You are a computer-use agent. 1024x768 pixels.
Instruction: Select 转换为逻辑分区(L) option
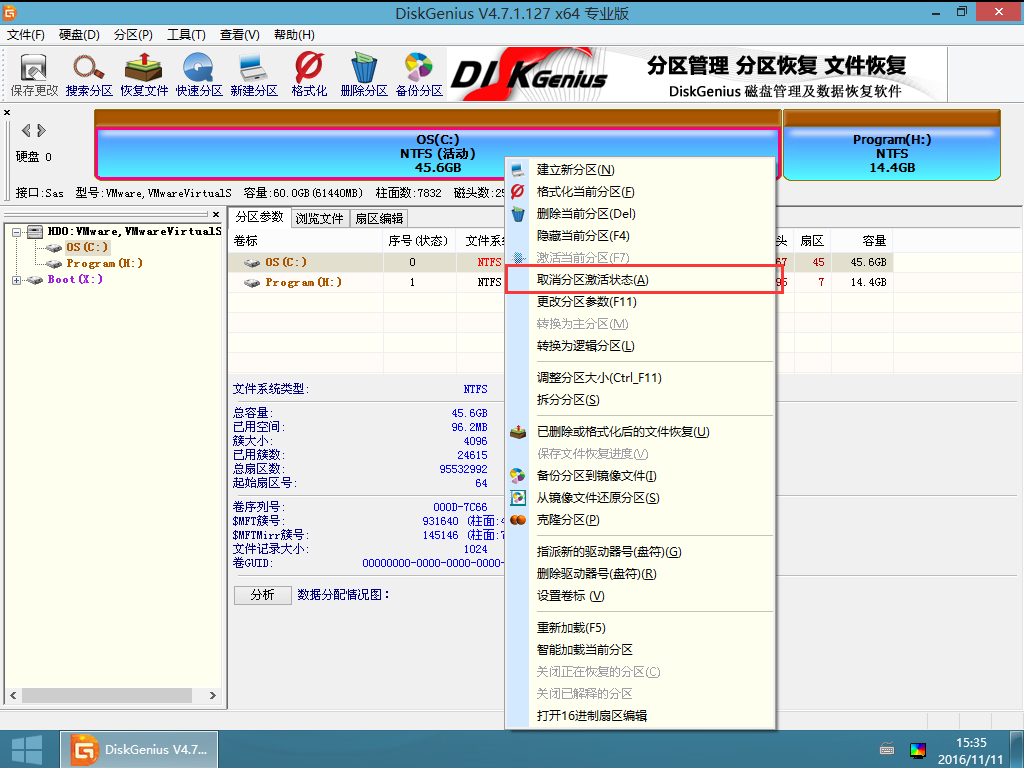(x=641, y=345)
